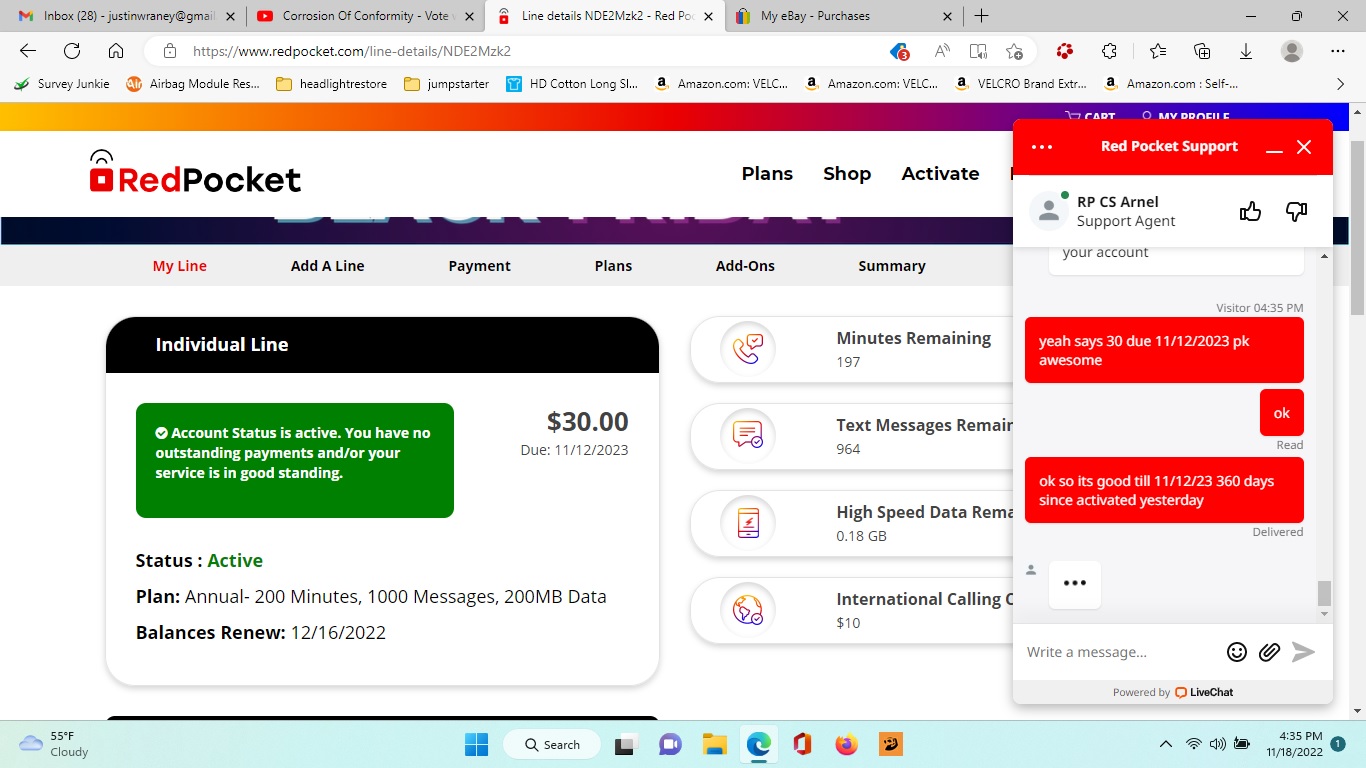Refresh the Red Pocket page
This screenshot has width=1366, height=768.
72,51
